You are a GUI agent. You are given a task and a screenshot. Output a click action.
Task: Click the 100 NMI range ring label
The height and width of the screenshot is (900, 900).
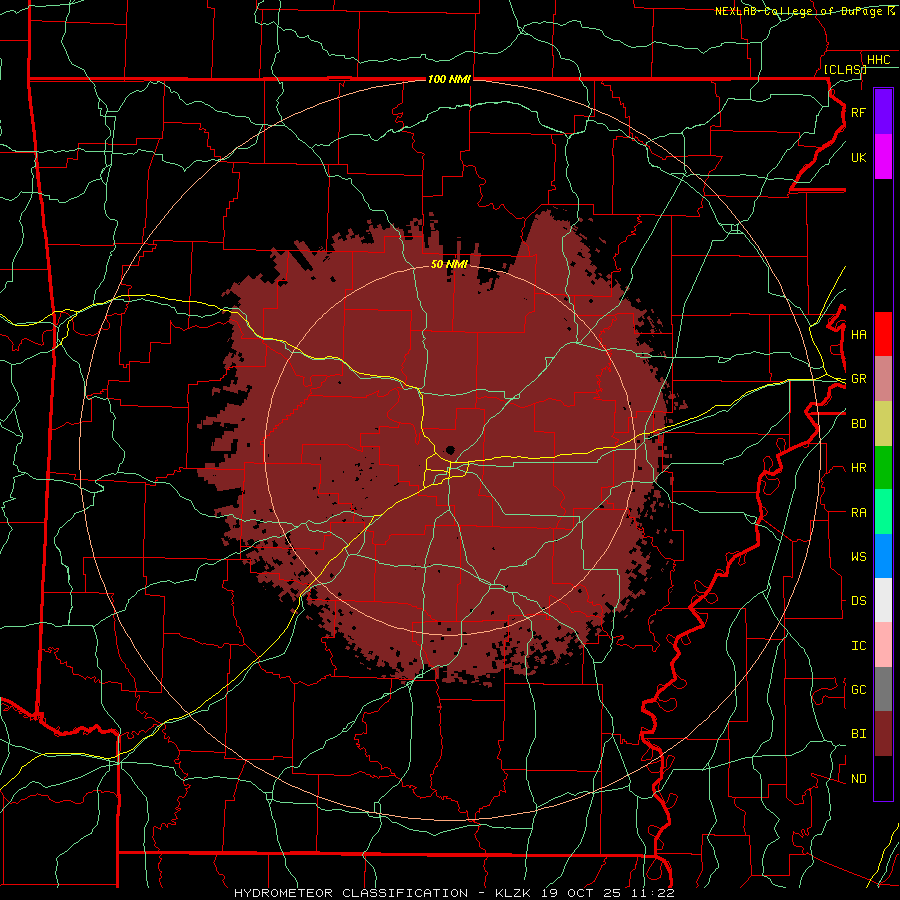(x=449, y=79)
